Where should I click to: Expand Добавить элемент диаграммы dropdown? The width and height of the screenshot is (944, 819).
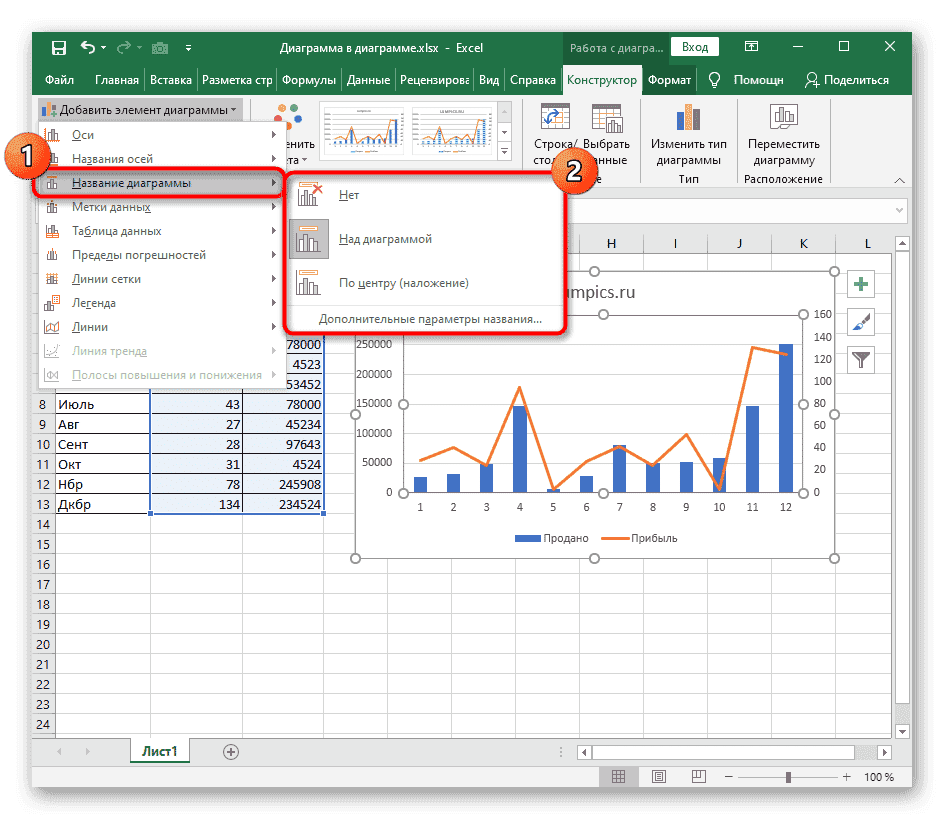point(141,110)
